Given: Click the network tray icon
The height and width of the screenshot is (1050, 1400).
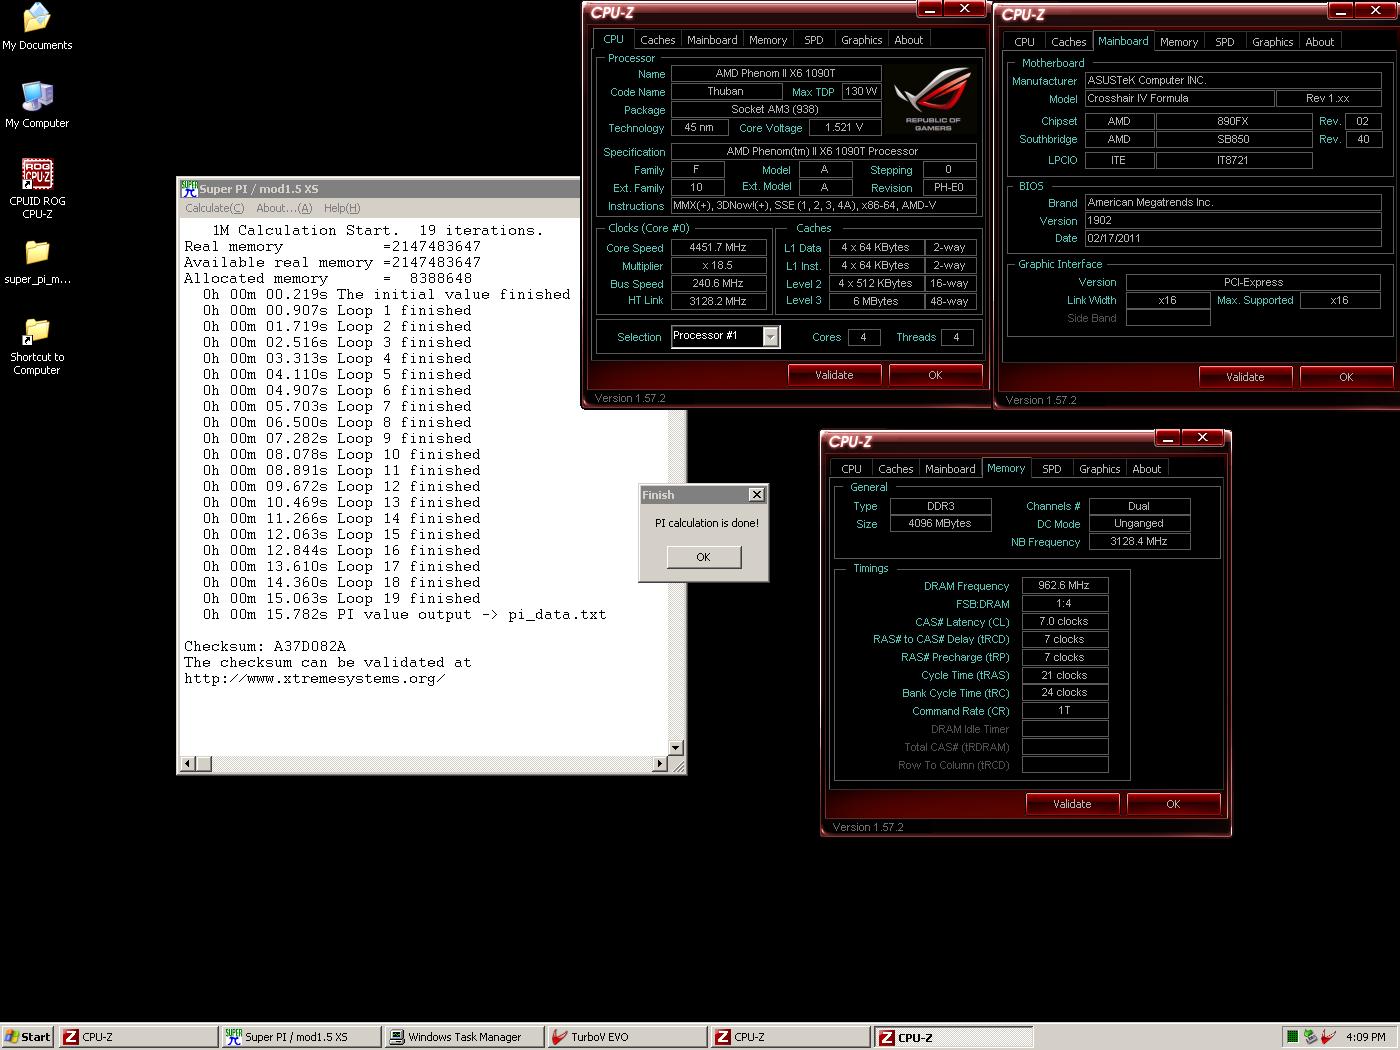Looking at the screenshot, I should coord(1310,1037).
